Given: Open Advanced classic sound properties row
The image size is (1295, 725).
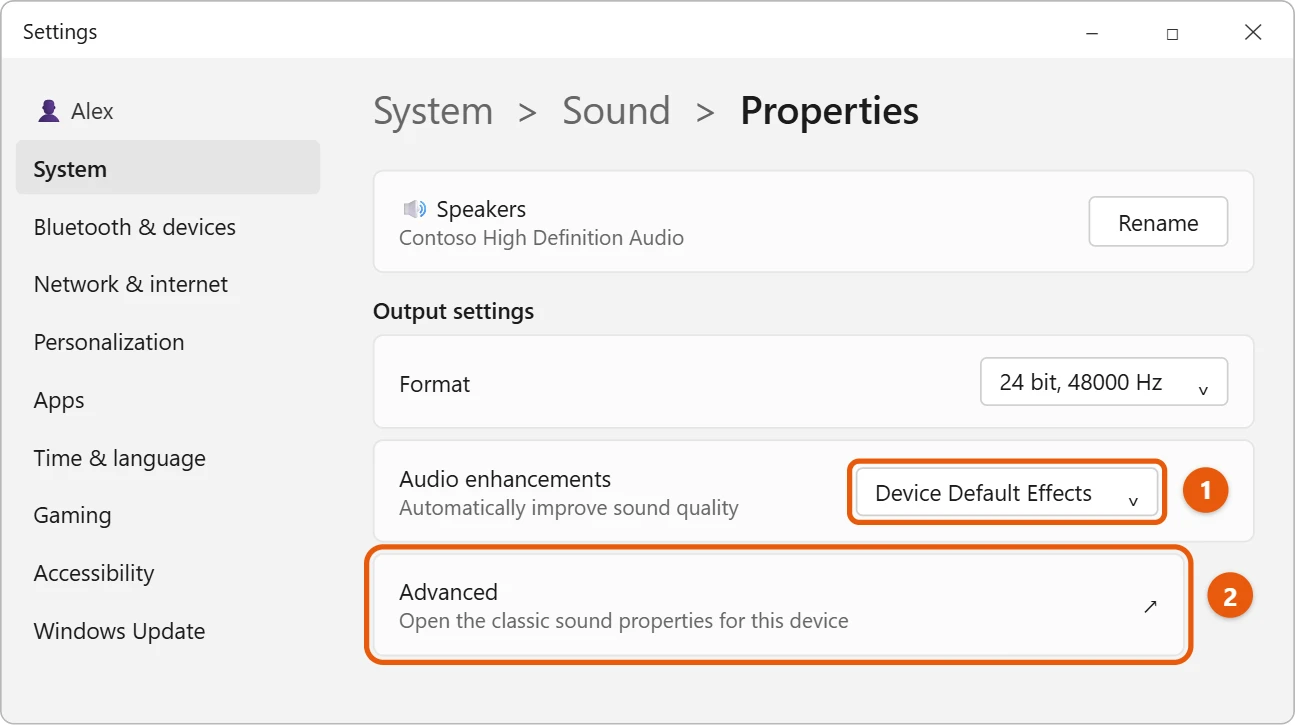Looking at the screenshot, I should point(779,606).
